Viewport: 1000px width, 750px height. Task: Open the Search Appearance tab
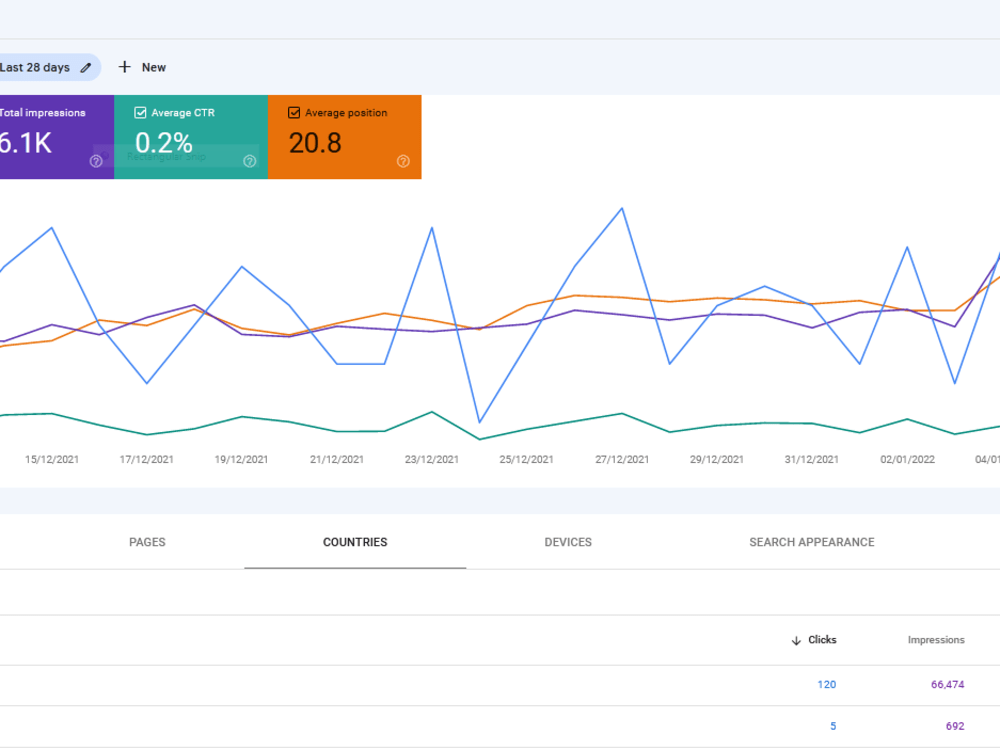pyautogui.click(x=812, y=542)
